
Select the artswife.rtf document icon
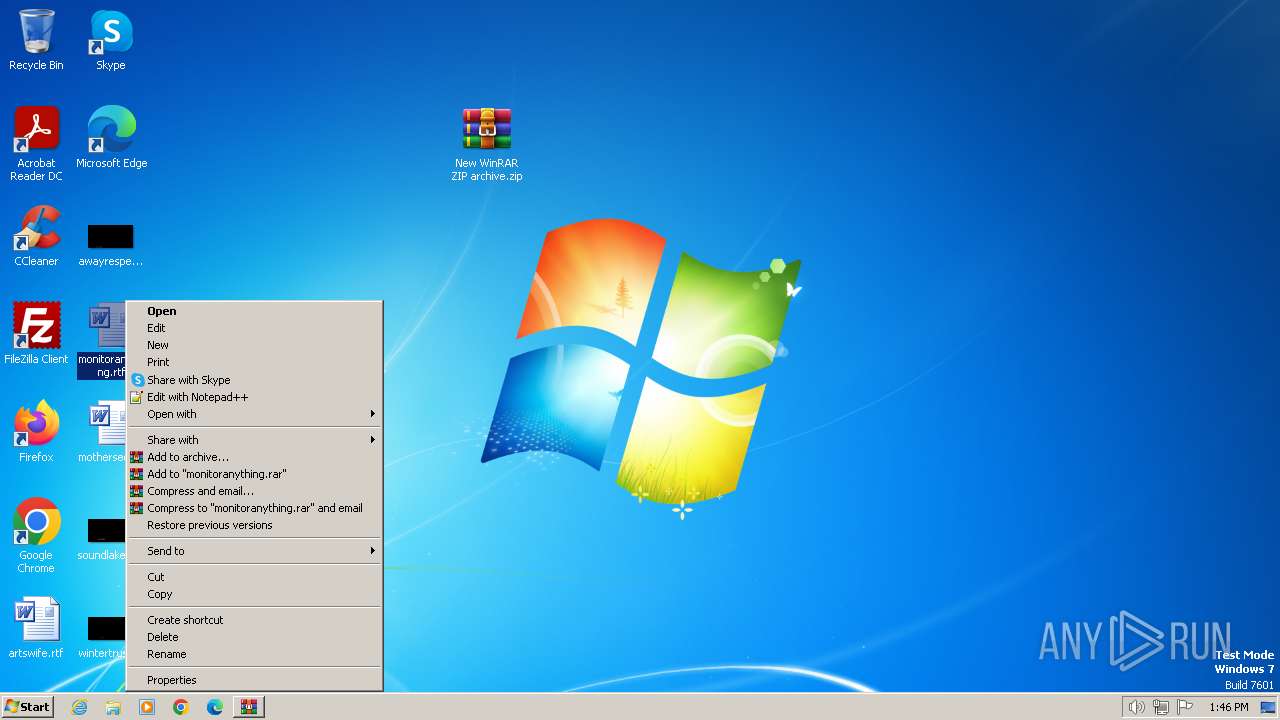point(36,628)
